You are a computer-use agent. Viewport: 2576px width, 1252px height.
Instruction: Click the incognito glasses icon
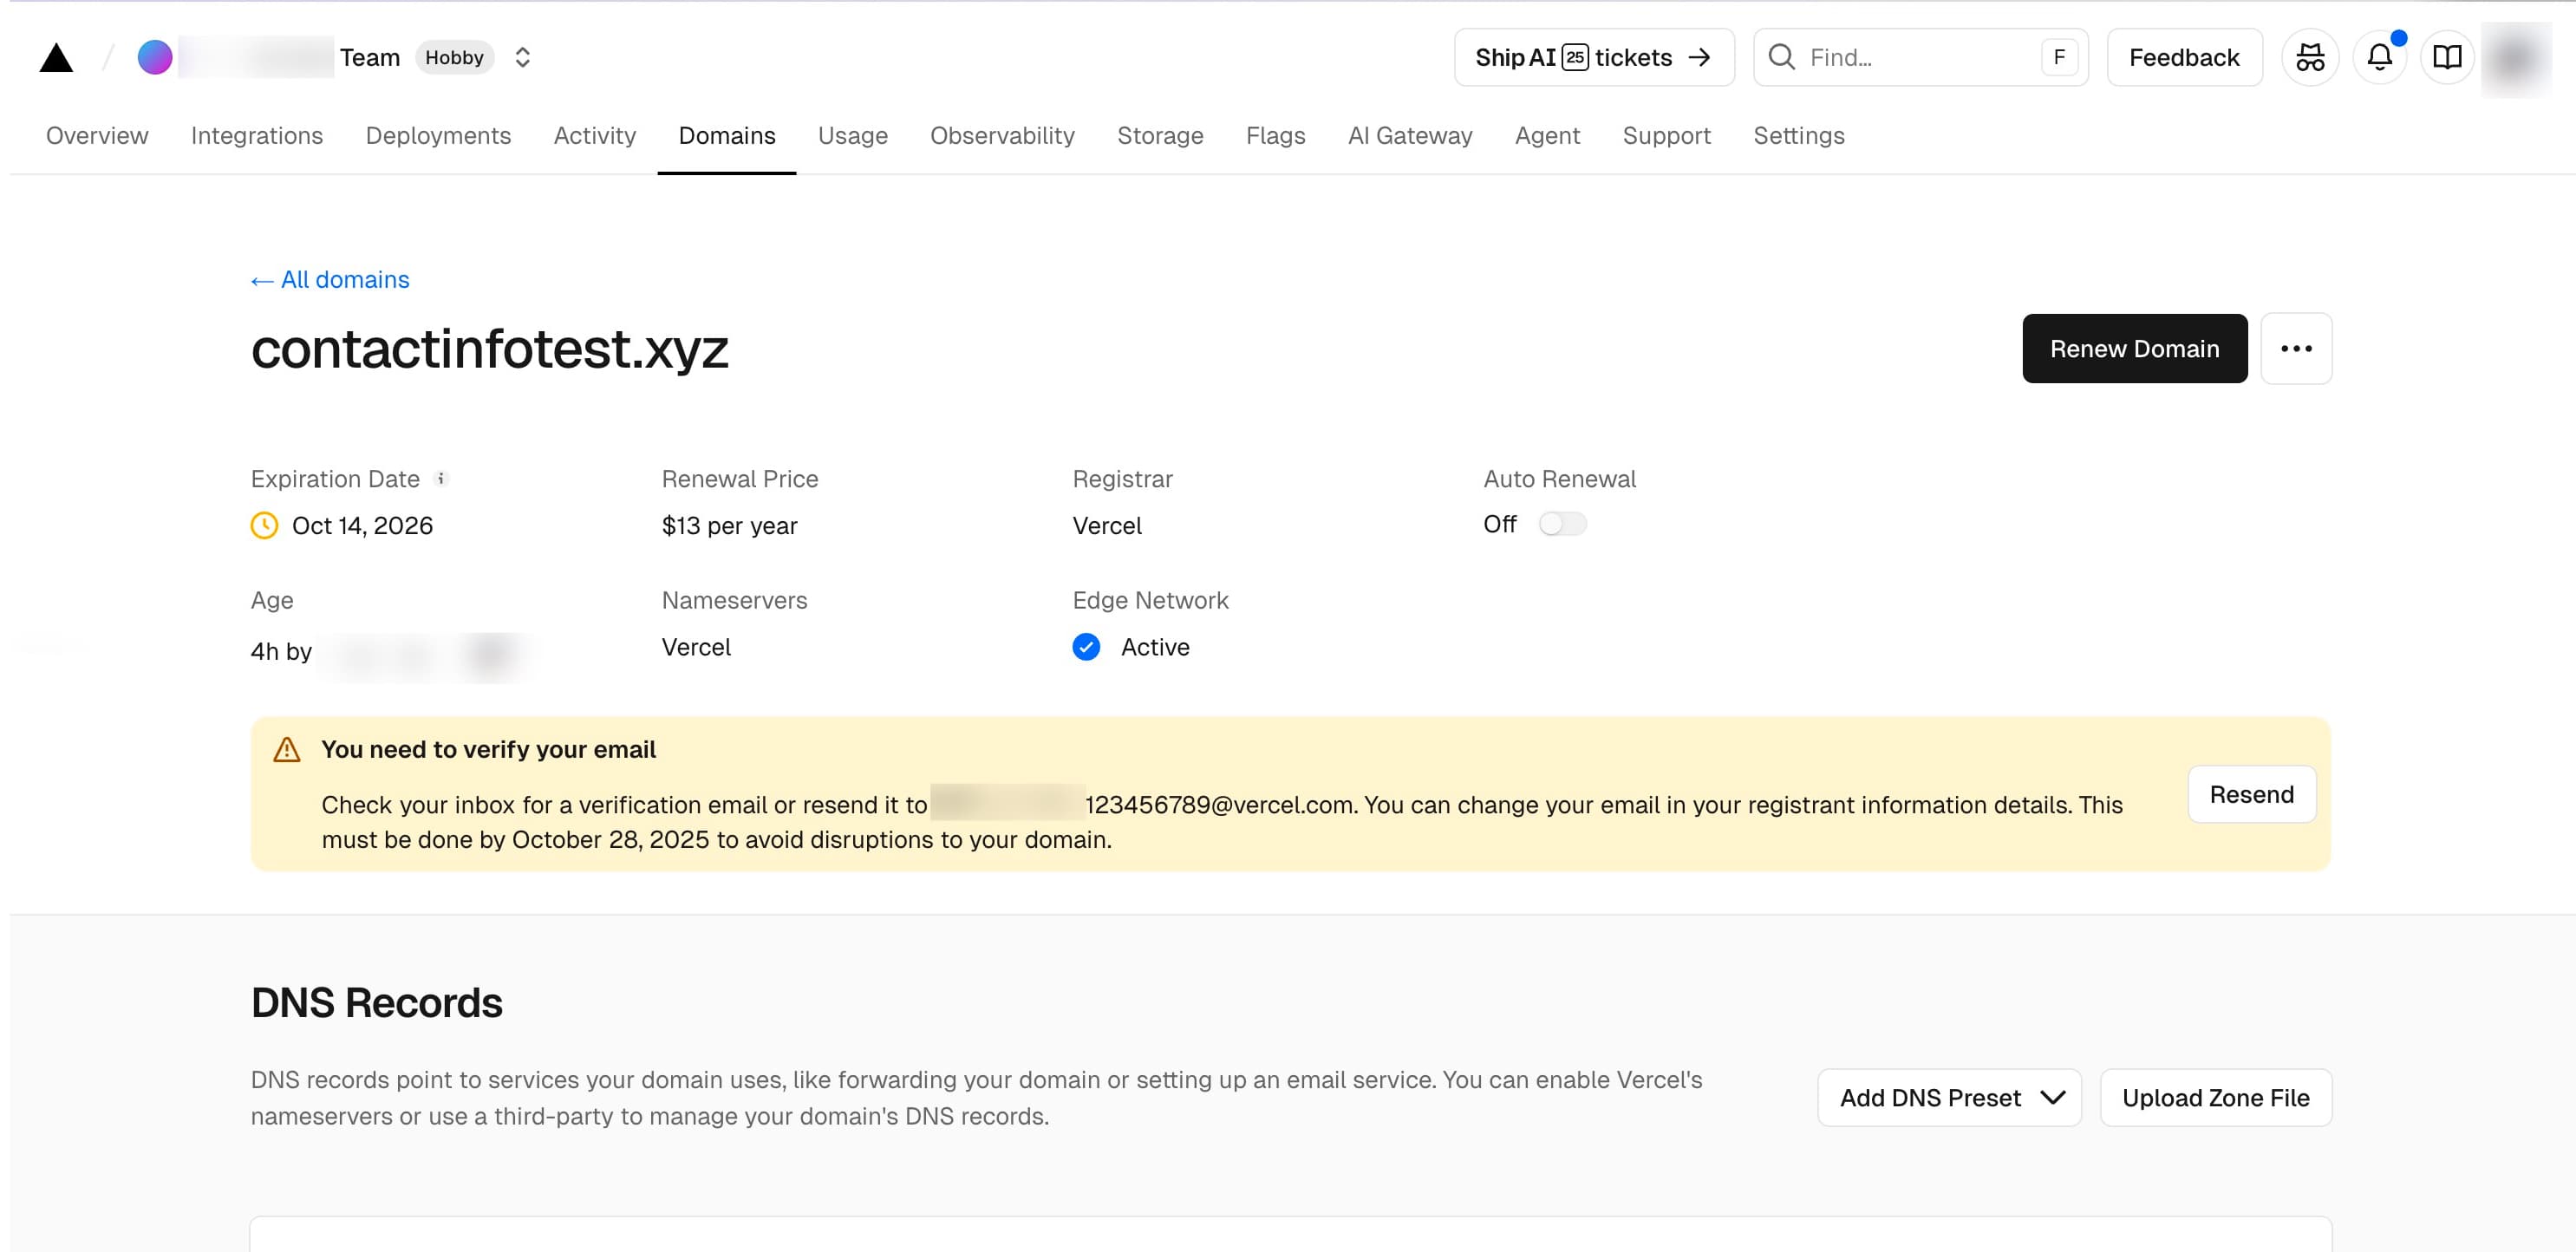(x=2310, y=57)
